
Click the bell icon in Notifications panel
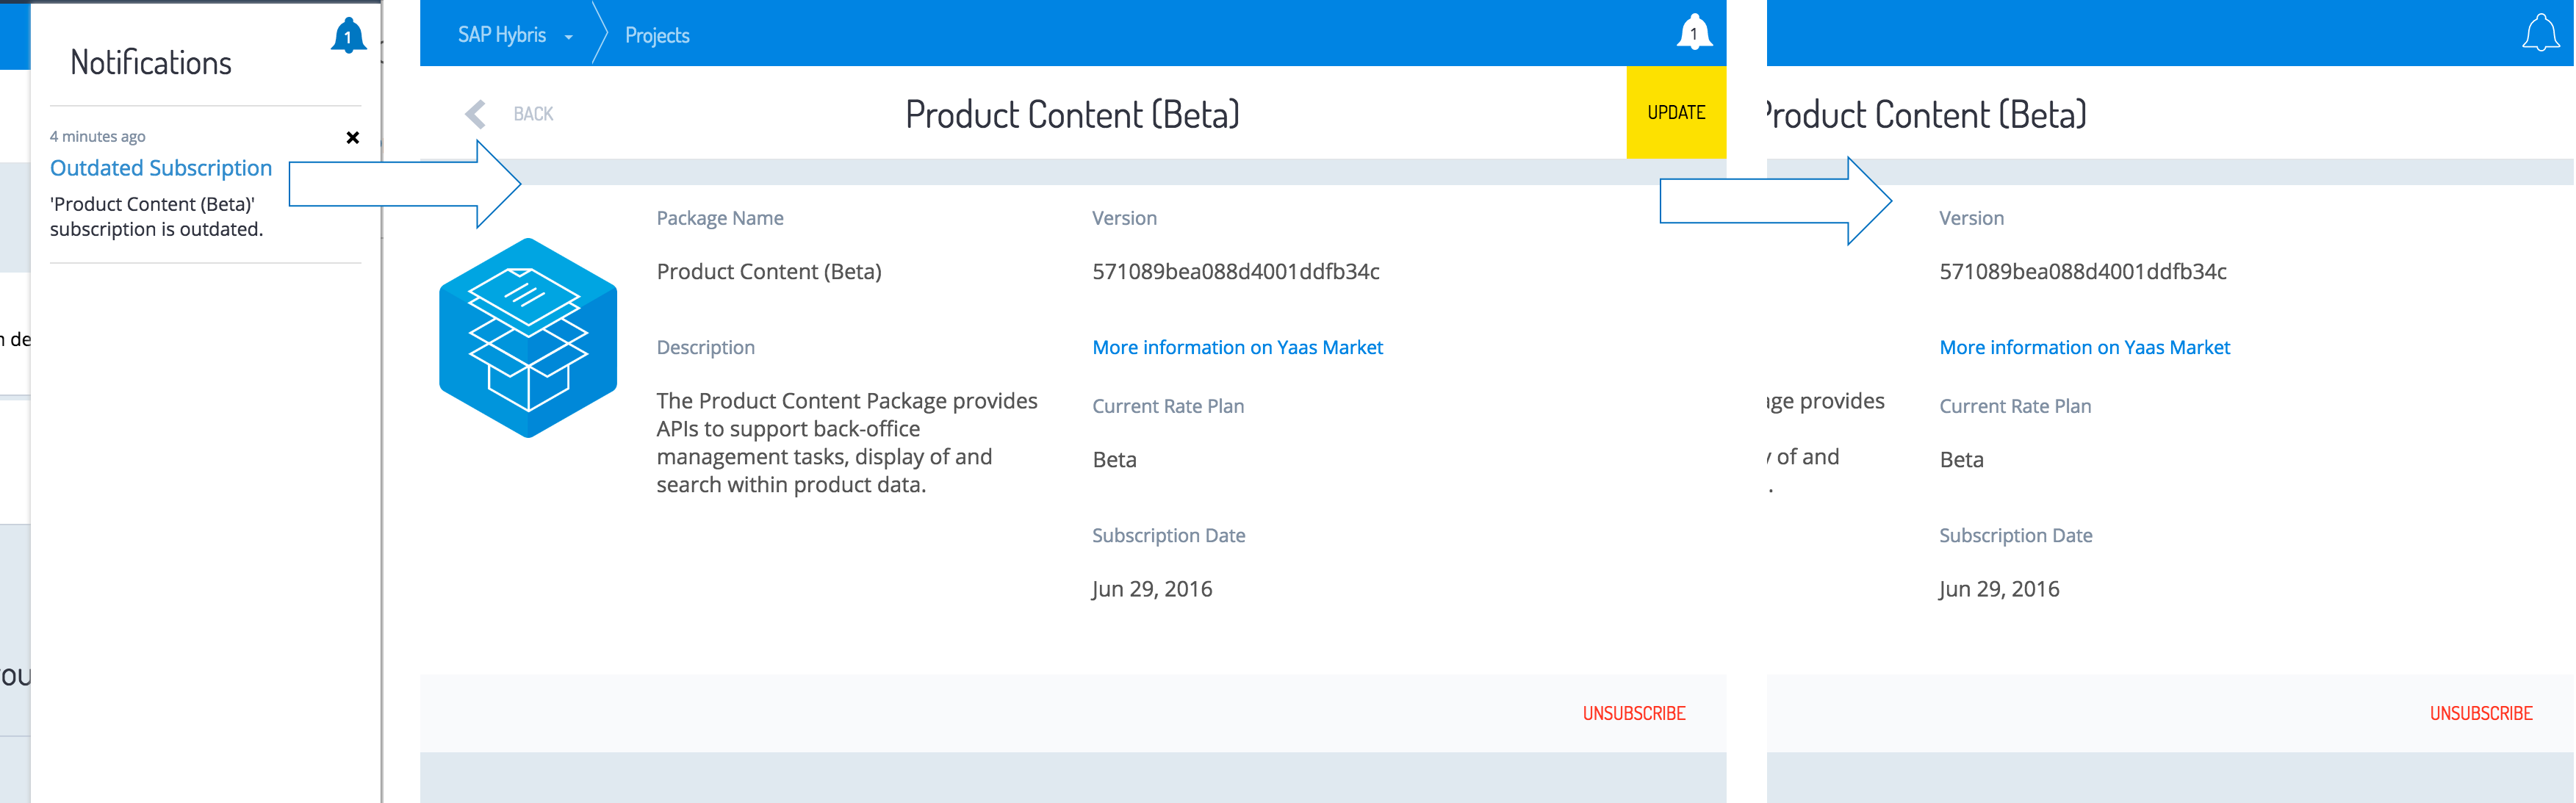pyautogui.click(x=348, y=36)
